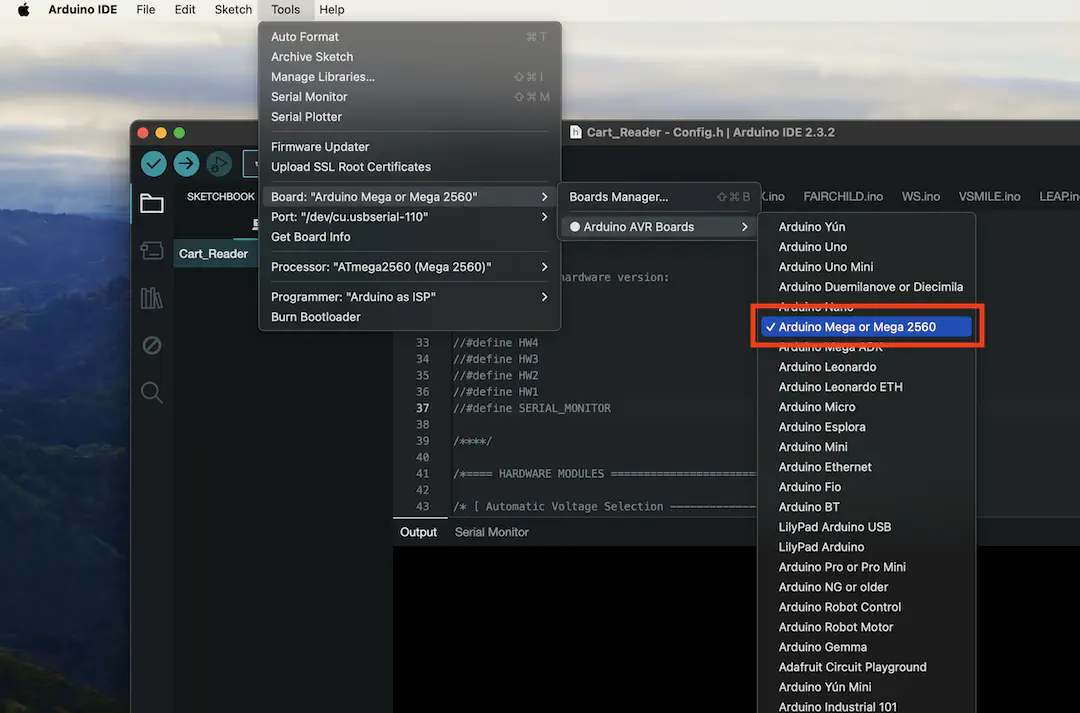This screenshot has width=1080, height=713.
Task: Open the Debug panel icon in the sidebar
Action: (152, 345)
